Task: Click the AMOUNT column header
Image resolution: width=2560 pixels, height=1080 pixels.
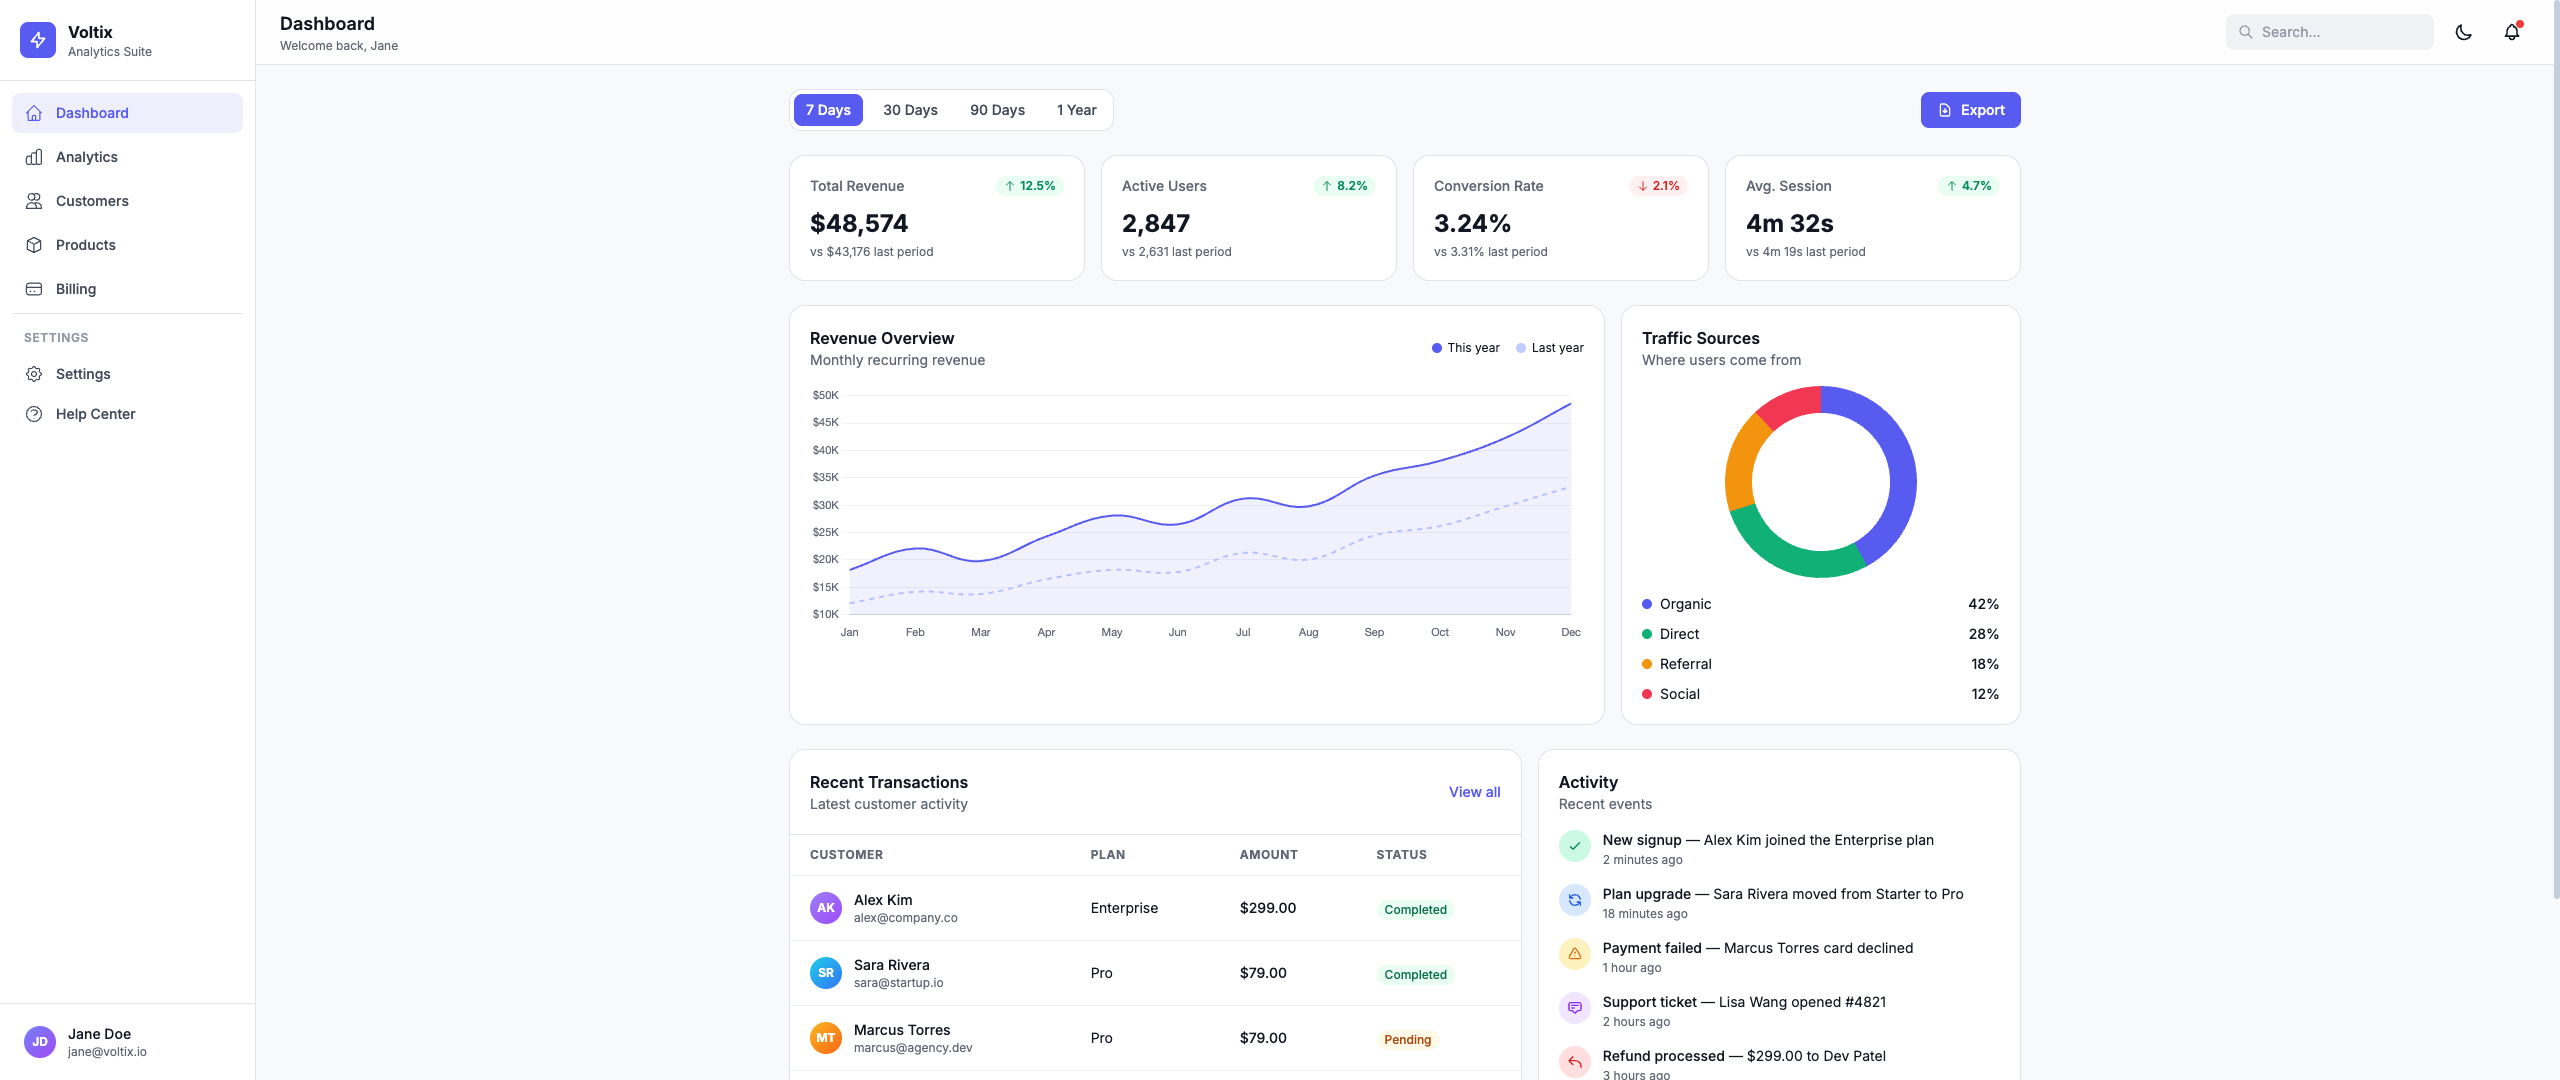Action: click(1268, 855)
